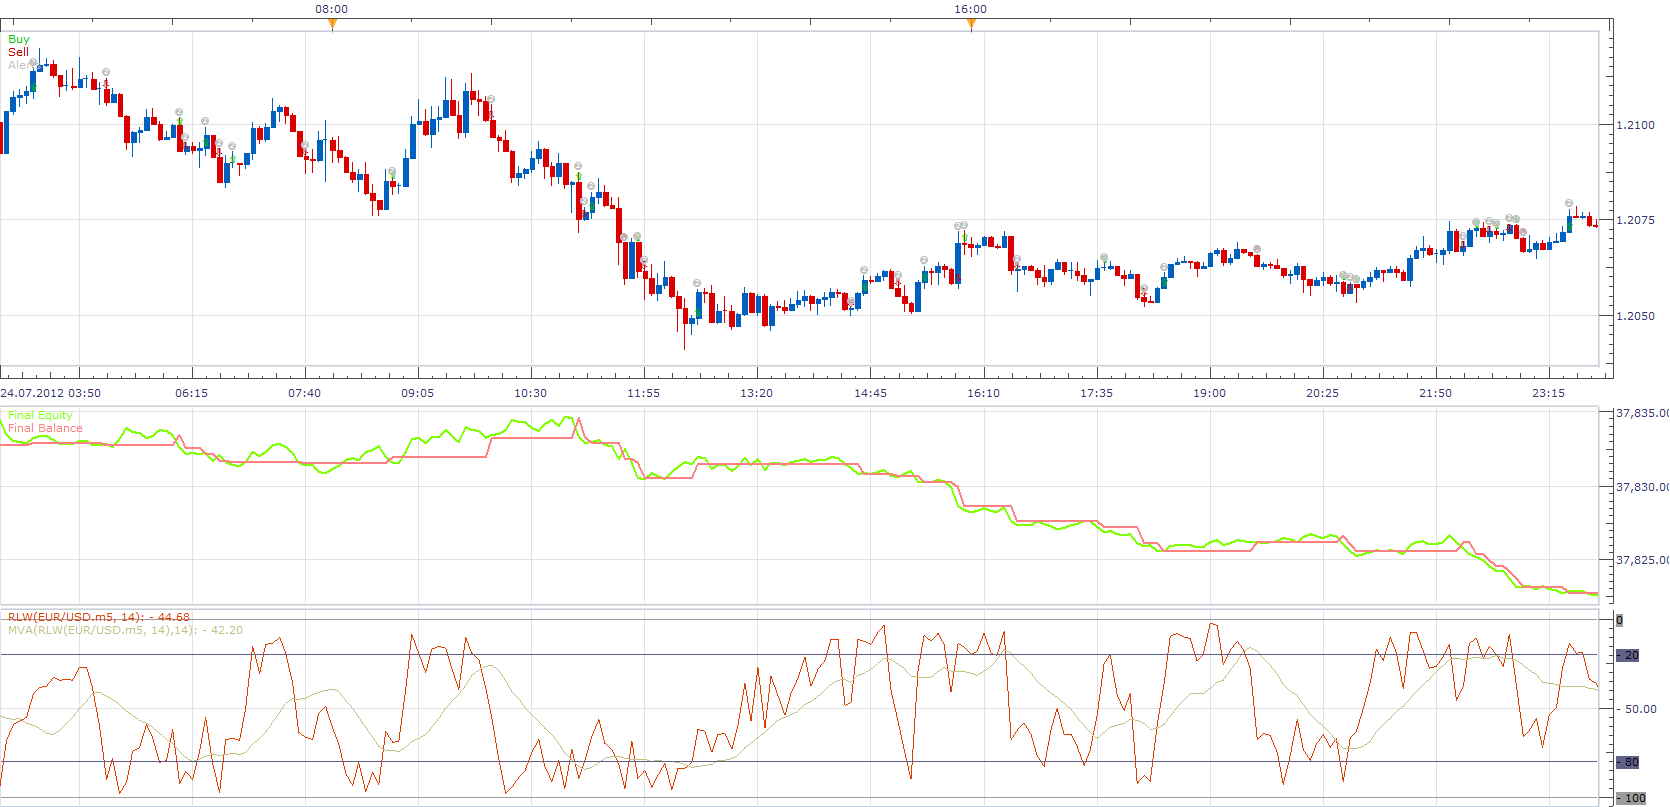Image resolution: width=1670 pixels, height=807 pixels.
Task: Click the 07:40 time axis label
Action: click(x=305, y=393)
